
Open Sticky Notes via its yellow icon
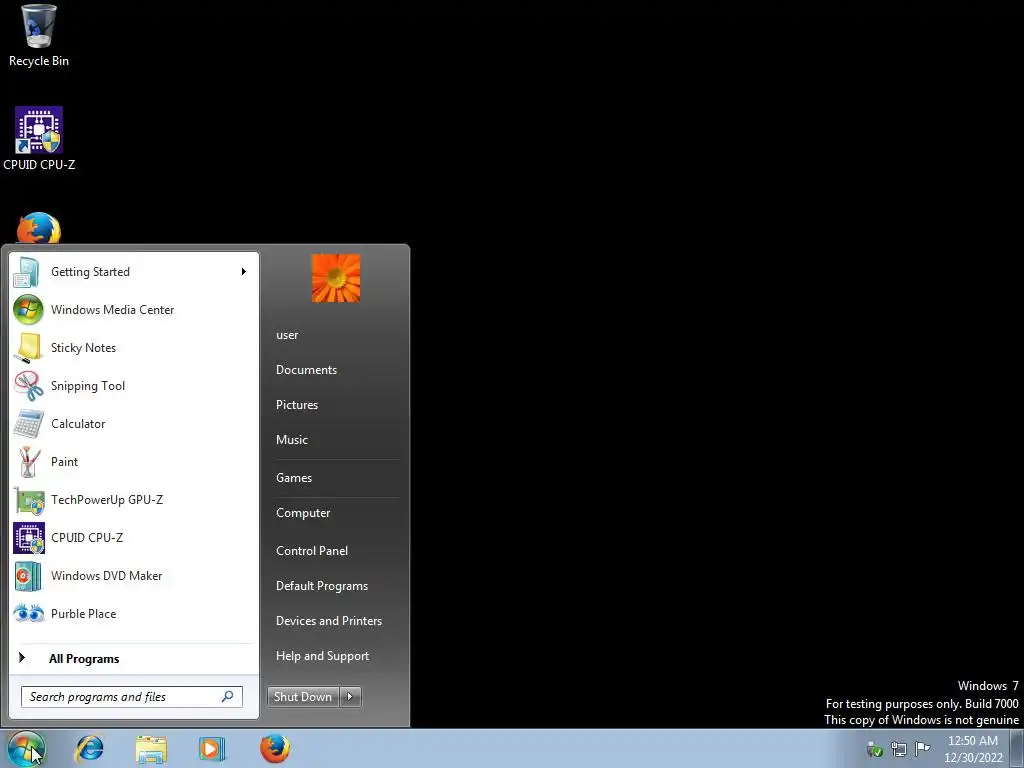pos(28,347)
